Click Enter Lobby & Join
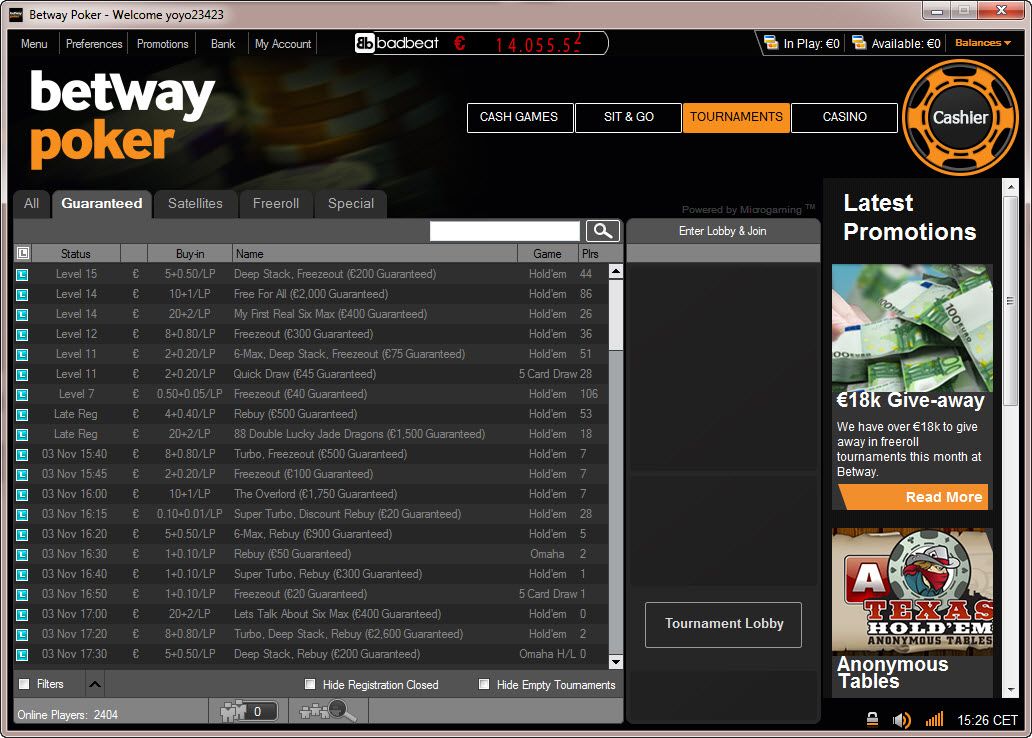Viewport: 1032px width, 738px height. (x=723, y=231)
